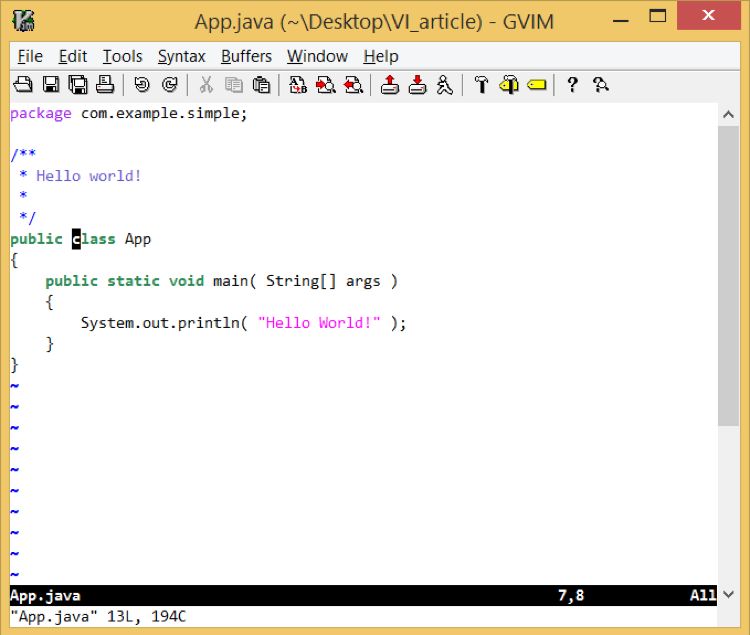This screenshot has width=750, height=635.
Task: Open the File menu
Action: pos(30,56)
